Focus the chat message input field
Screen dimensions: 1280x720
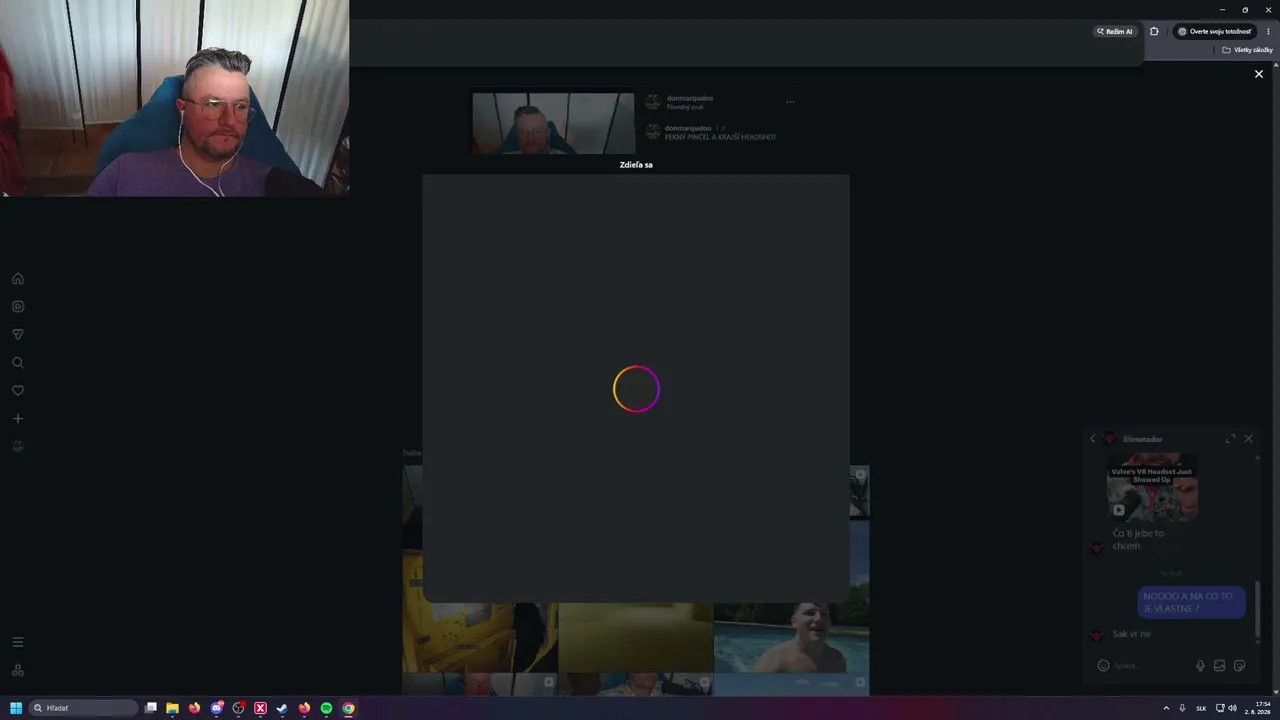pos(1150,666)
